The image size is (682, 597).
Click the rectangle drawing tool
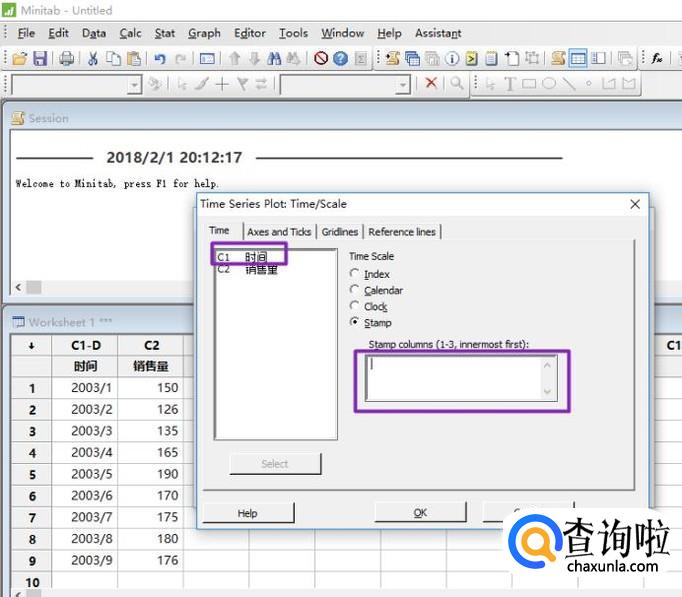click(529, 83)
